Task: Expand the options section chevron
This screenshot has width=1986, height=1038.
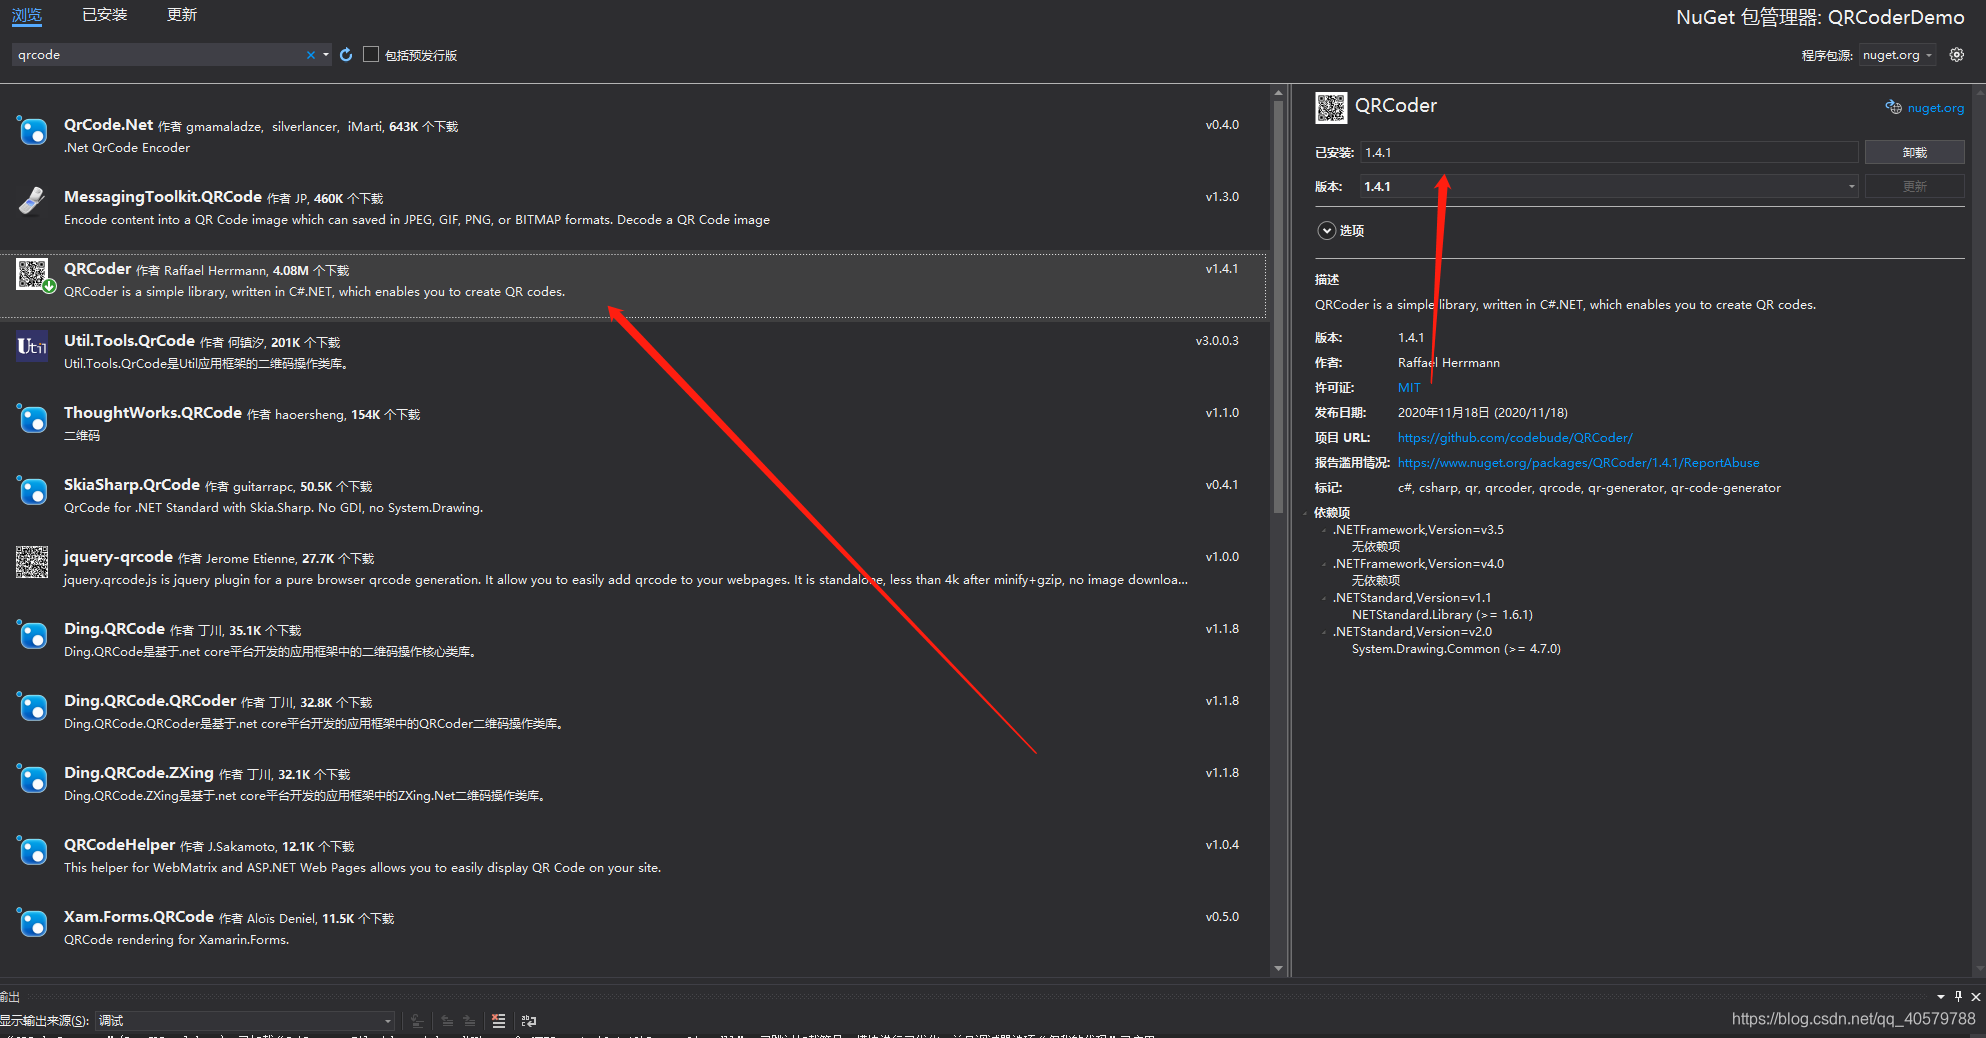Action: (1326, 231)
